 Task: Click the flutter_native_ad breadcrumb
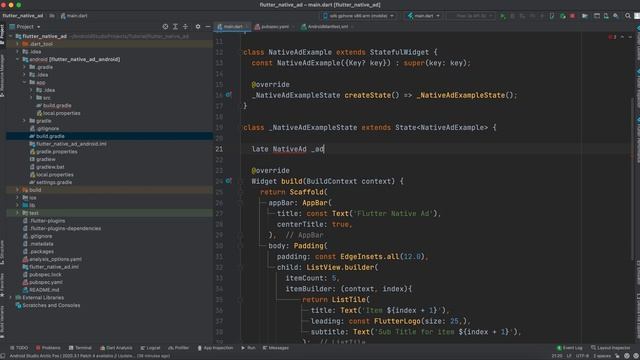22,16
